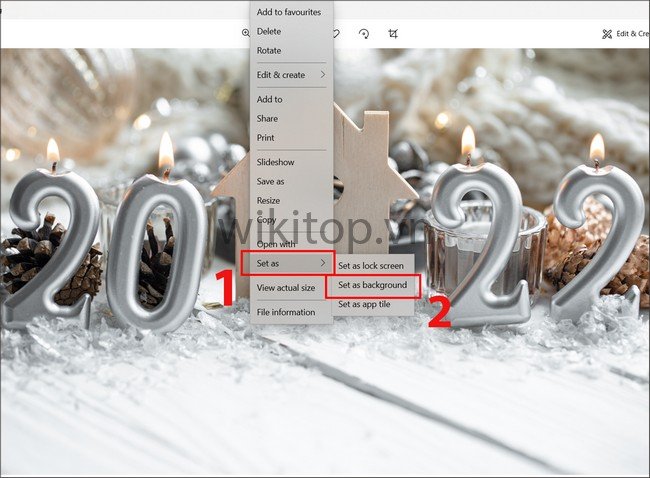Choose Rotate in the context menu
The width and height of the screenshot is (650, 478).
(x=269, y=50)
